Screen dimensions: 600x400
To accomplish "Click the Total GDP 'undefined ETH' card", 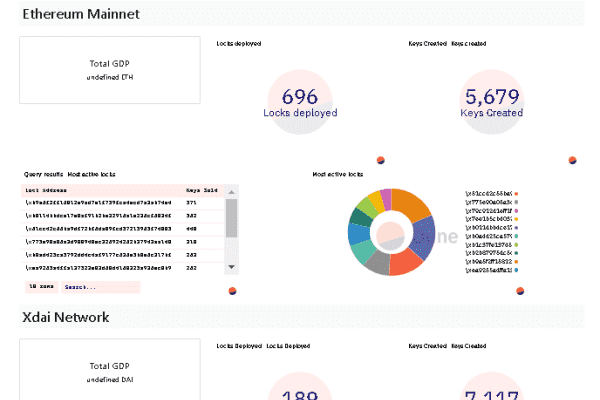I will click(110, 70).
